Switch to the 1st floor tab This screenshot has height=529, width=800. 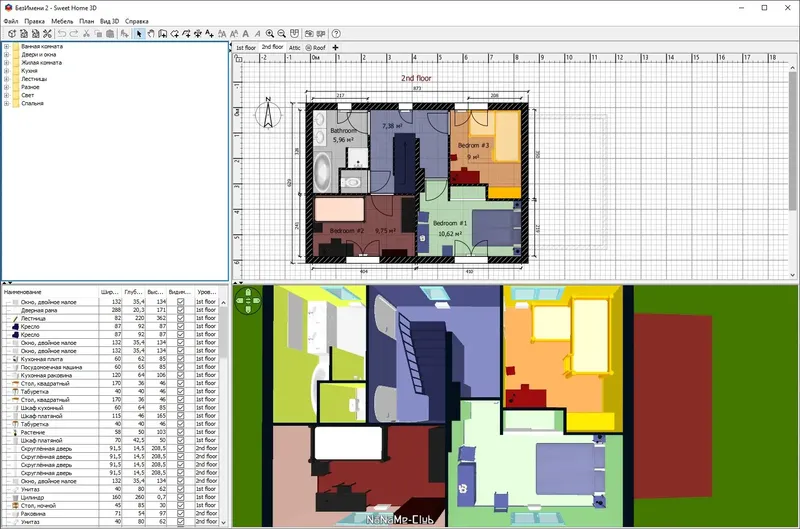coord(245,47)
